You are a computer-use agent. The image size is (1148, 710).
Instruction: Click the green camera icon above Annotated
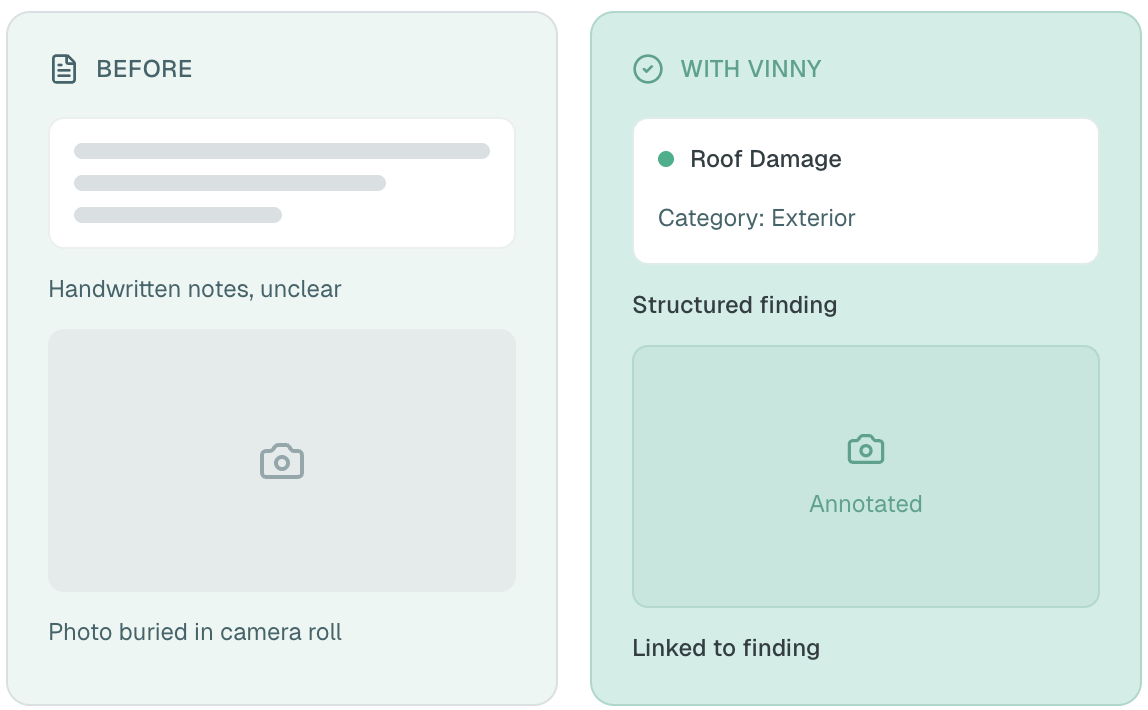pyautogui.click(x=866, y=449)
